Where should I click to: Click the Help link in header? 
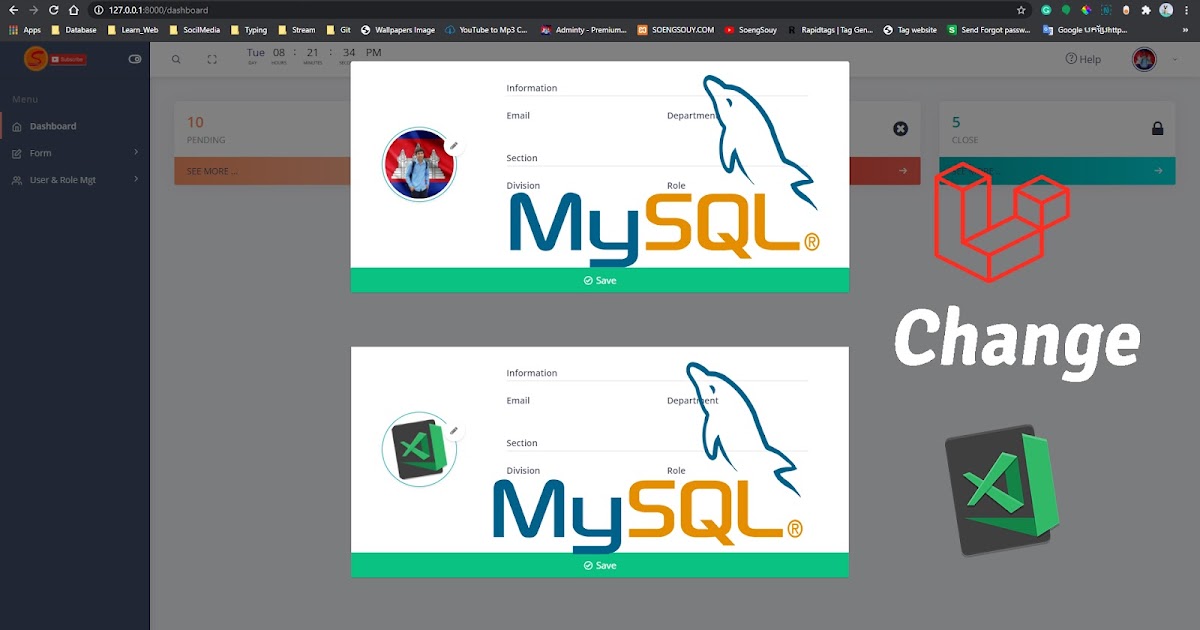[x=1083, y=59]
